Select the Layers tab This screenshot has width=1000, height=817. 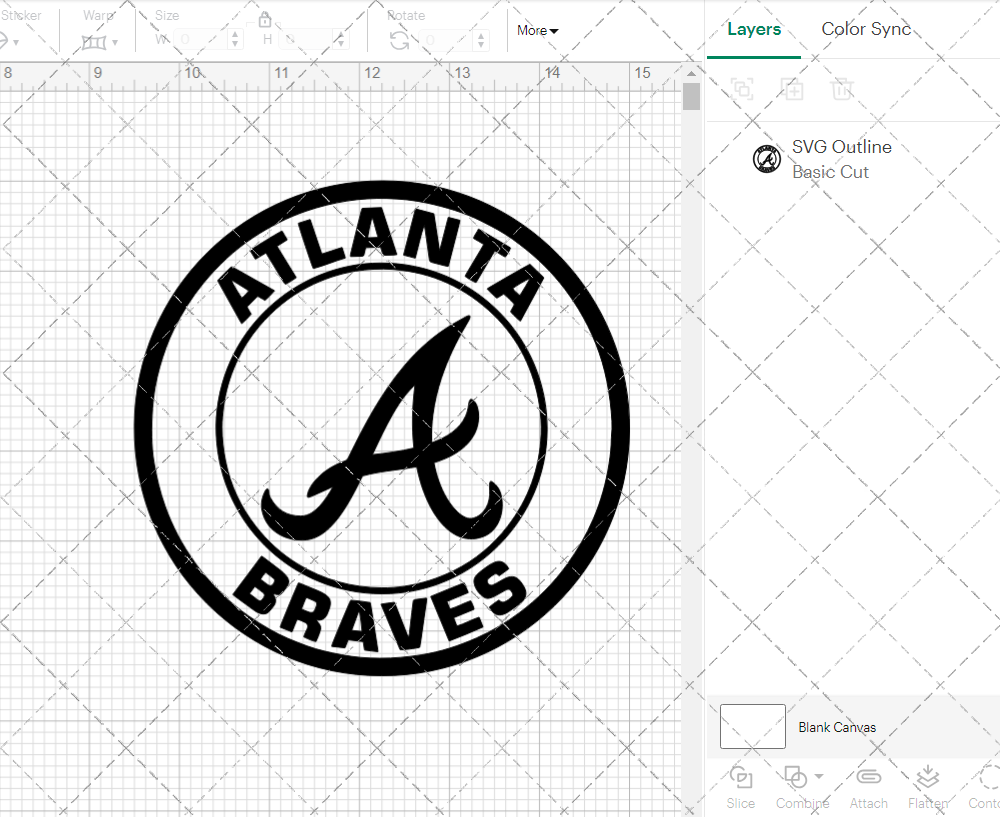tap(754, 29)
